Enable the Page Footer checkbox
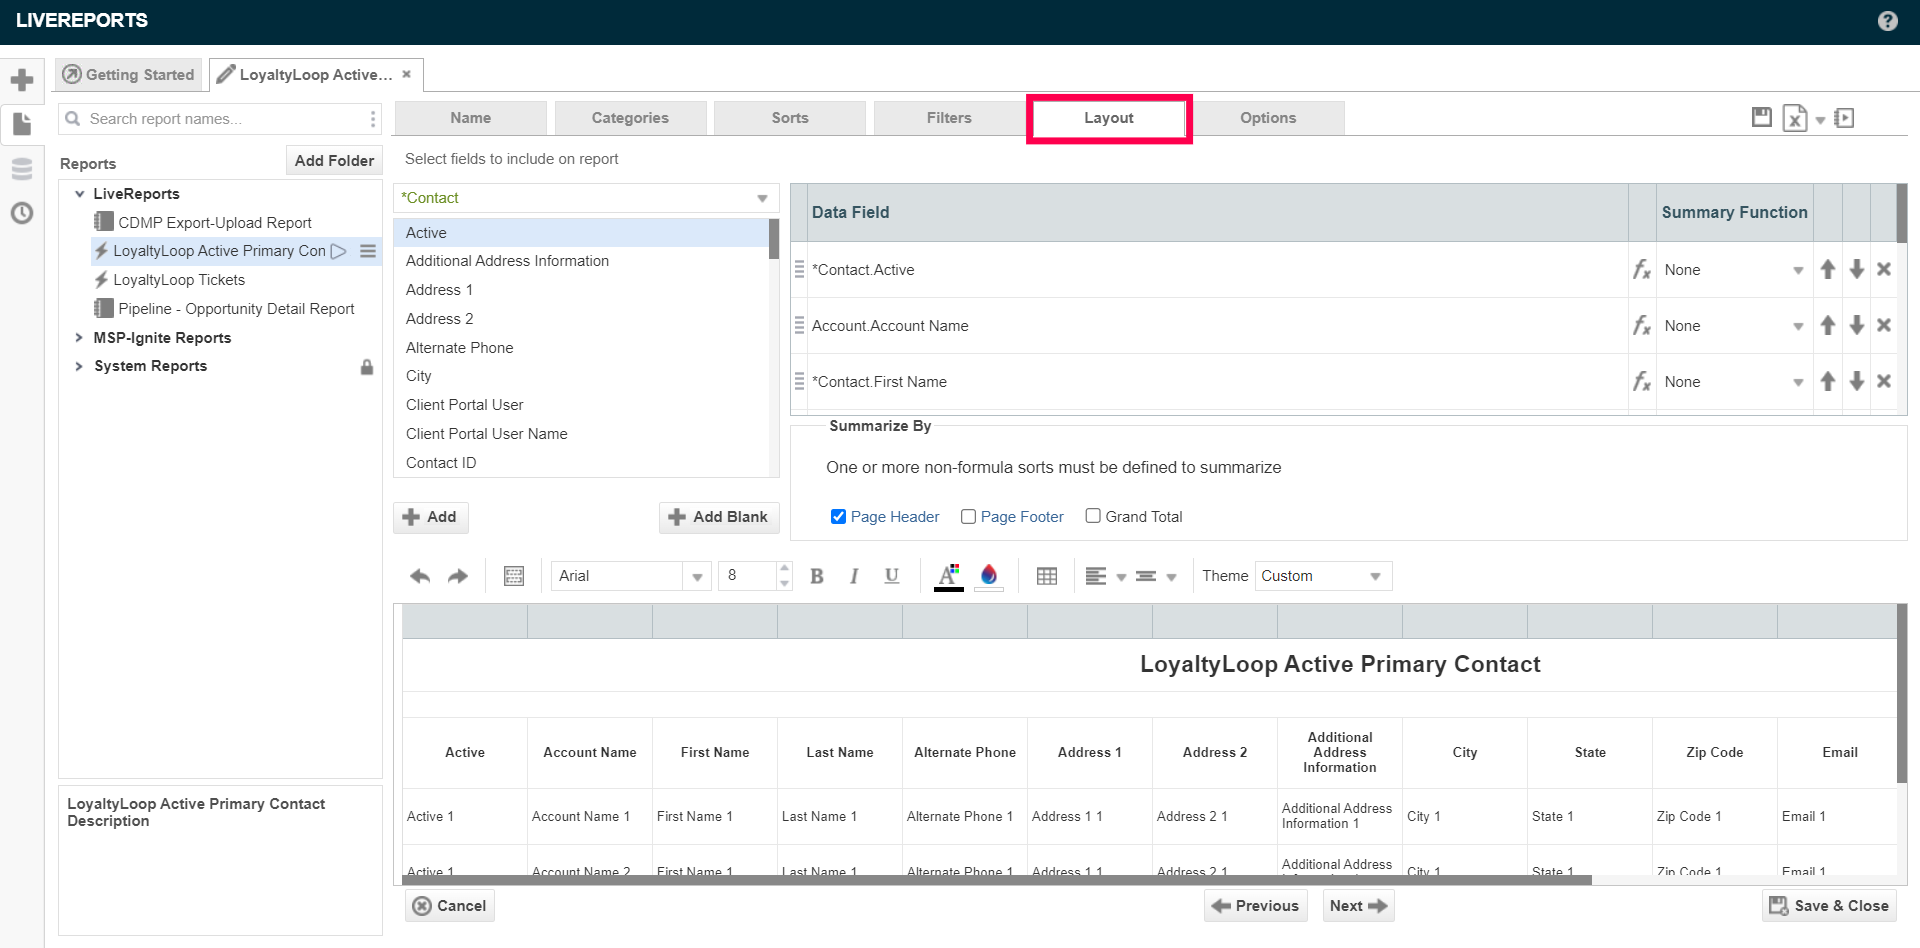The width and height of the screenshot is (1920, 948). (968, 517)
